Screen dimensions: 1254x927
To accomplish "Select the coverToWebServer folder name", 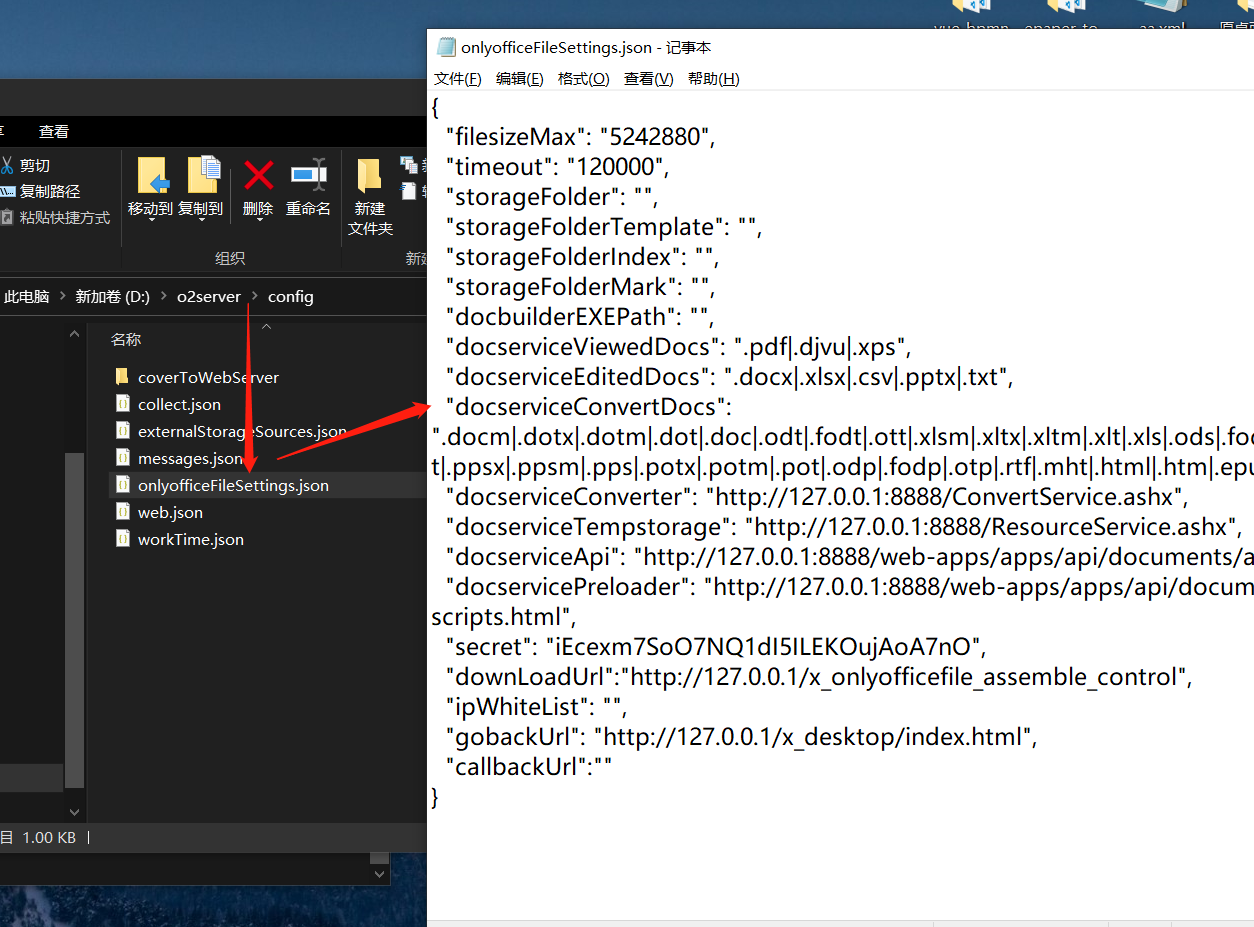I will [x=208, y=377].
